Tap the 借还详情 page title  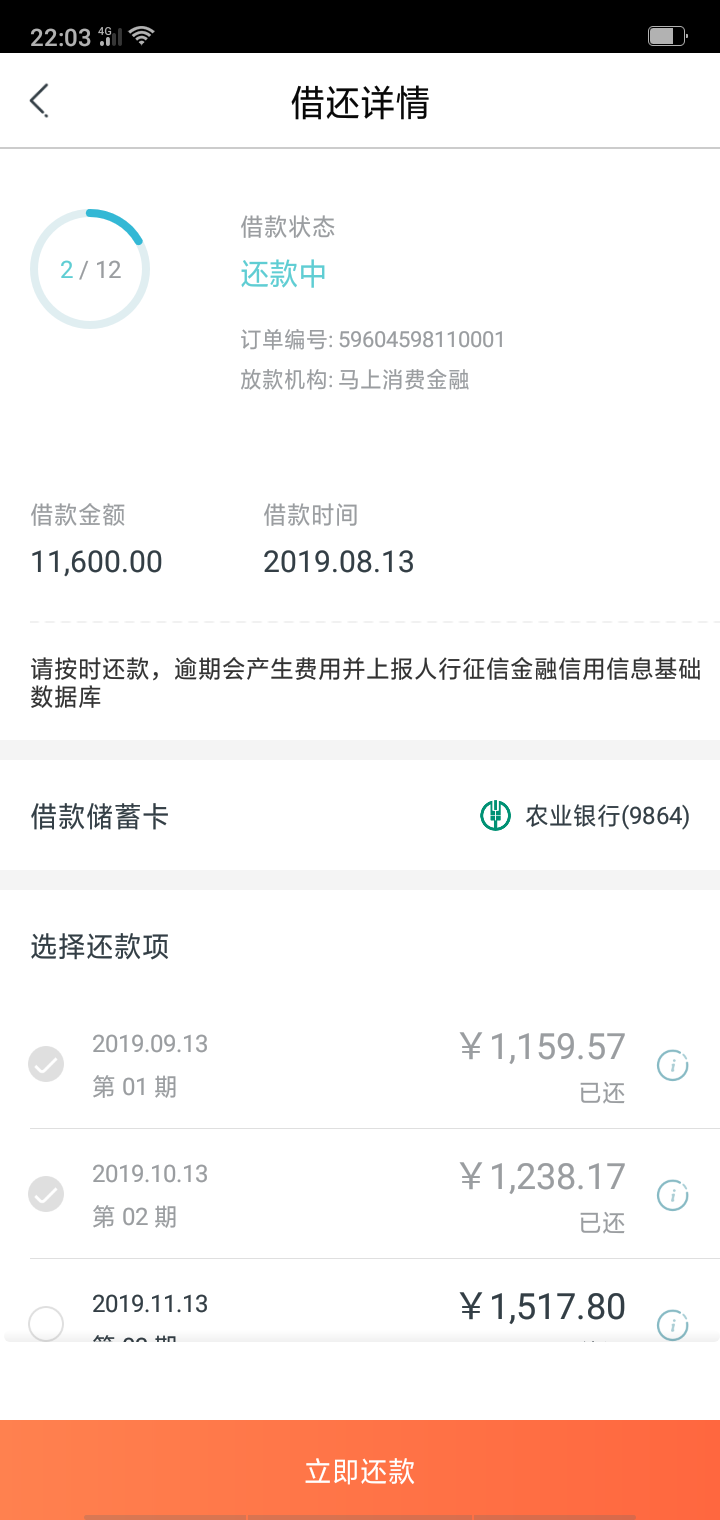[360, 102]
